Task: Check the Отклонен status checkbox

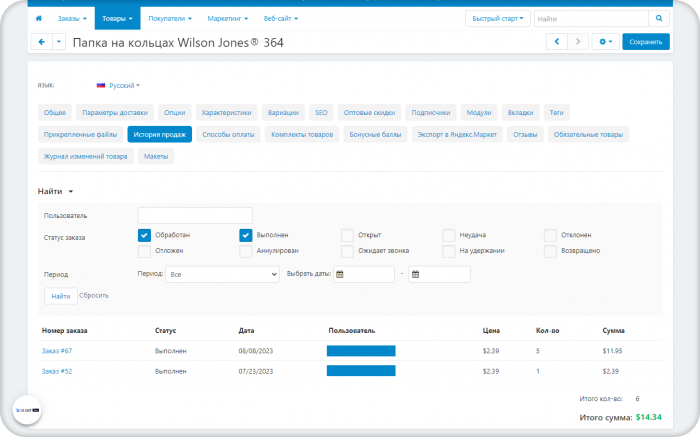Action: click(x=550, y=235)
